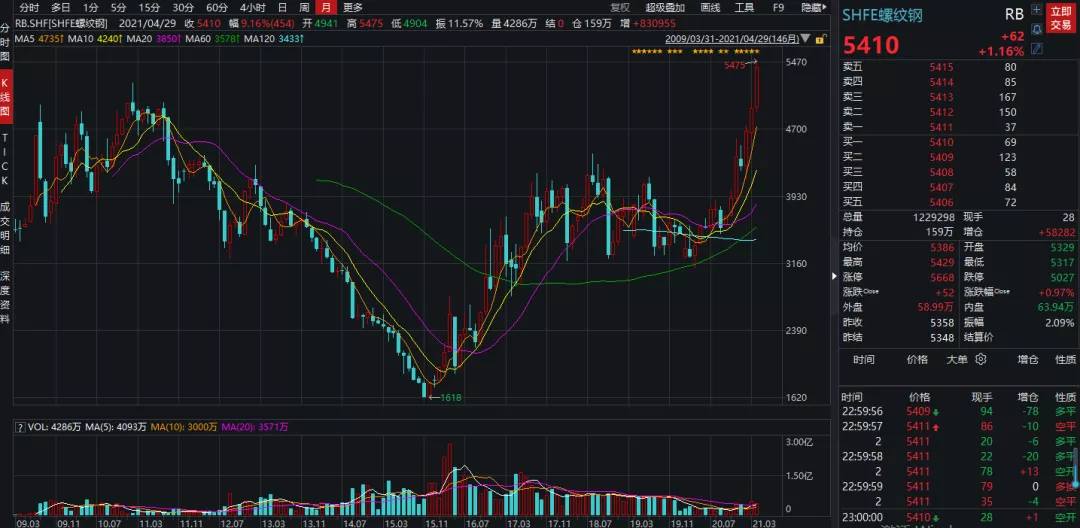Add RB contract to watchlist with plus icon
Viewport: 1080px width, 528px height.
[x=1036, y=10]
